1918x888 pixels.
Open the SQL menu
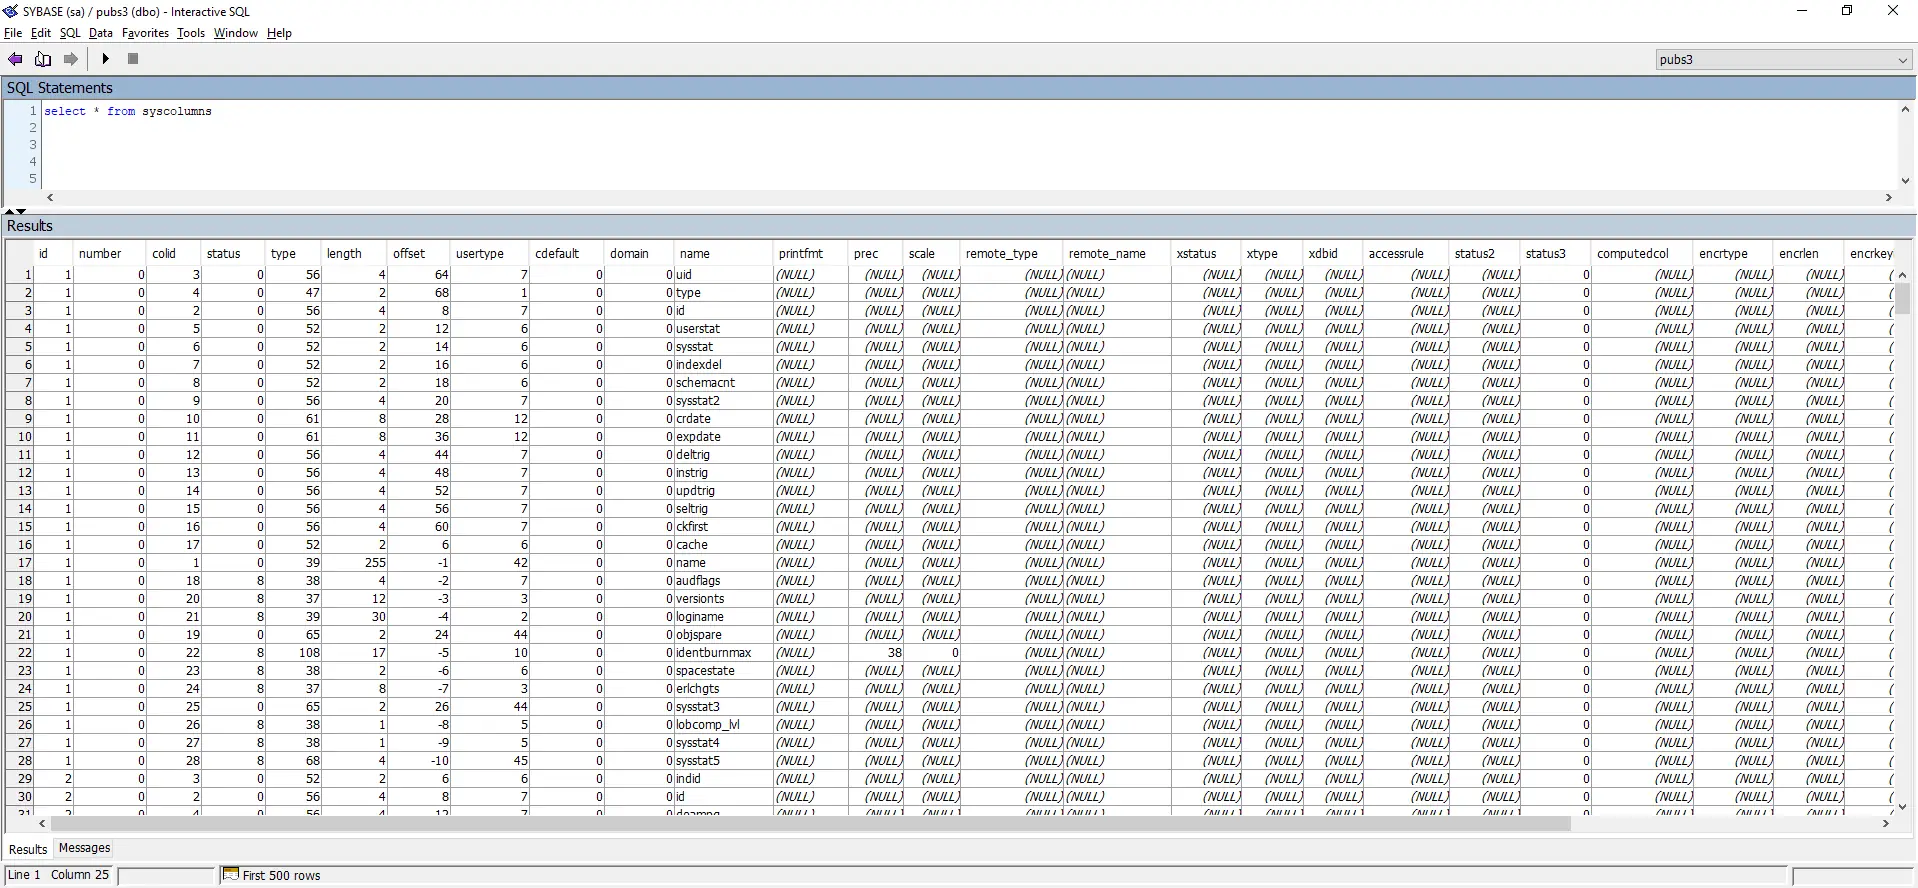point(70,33)
